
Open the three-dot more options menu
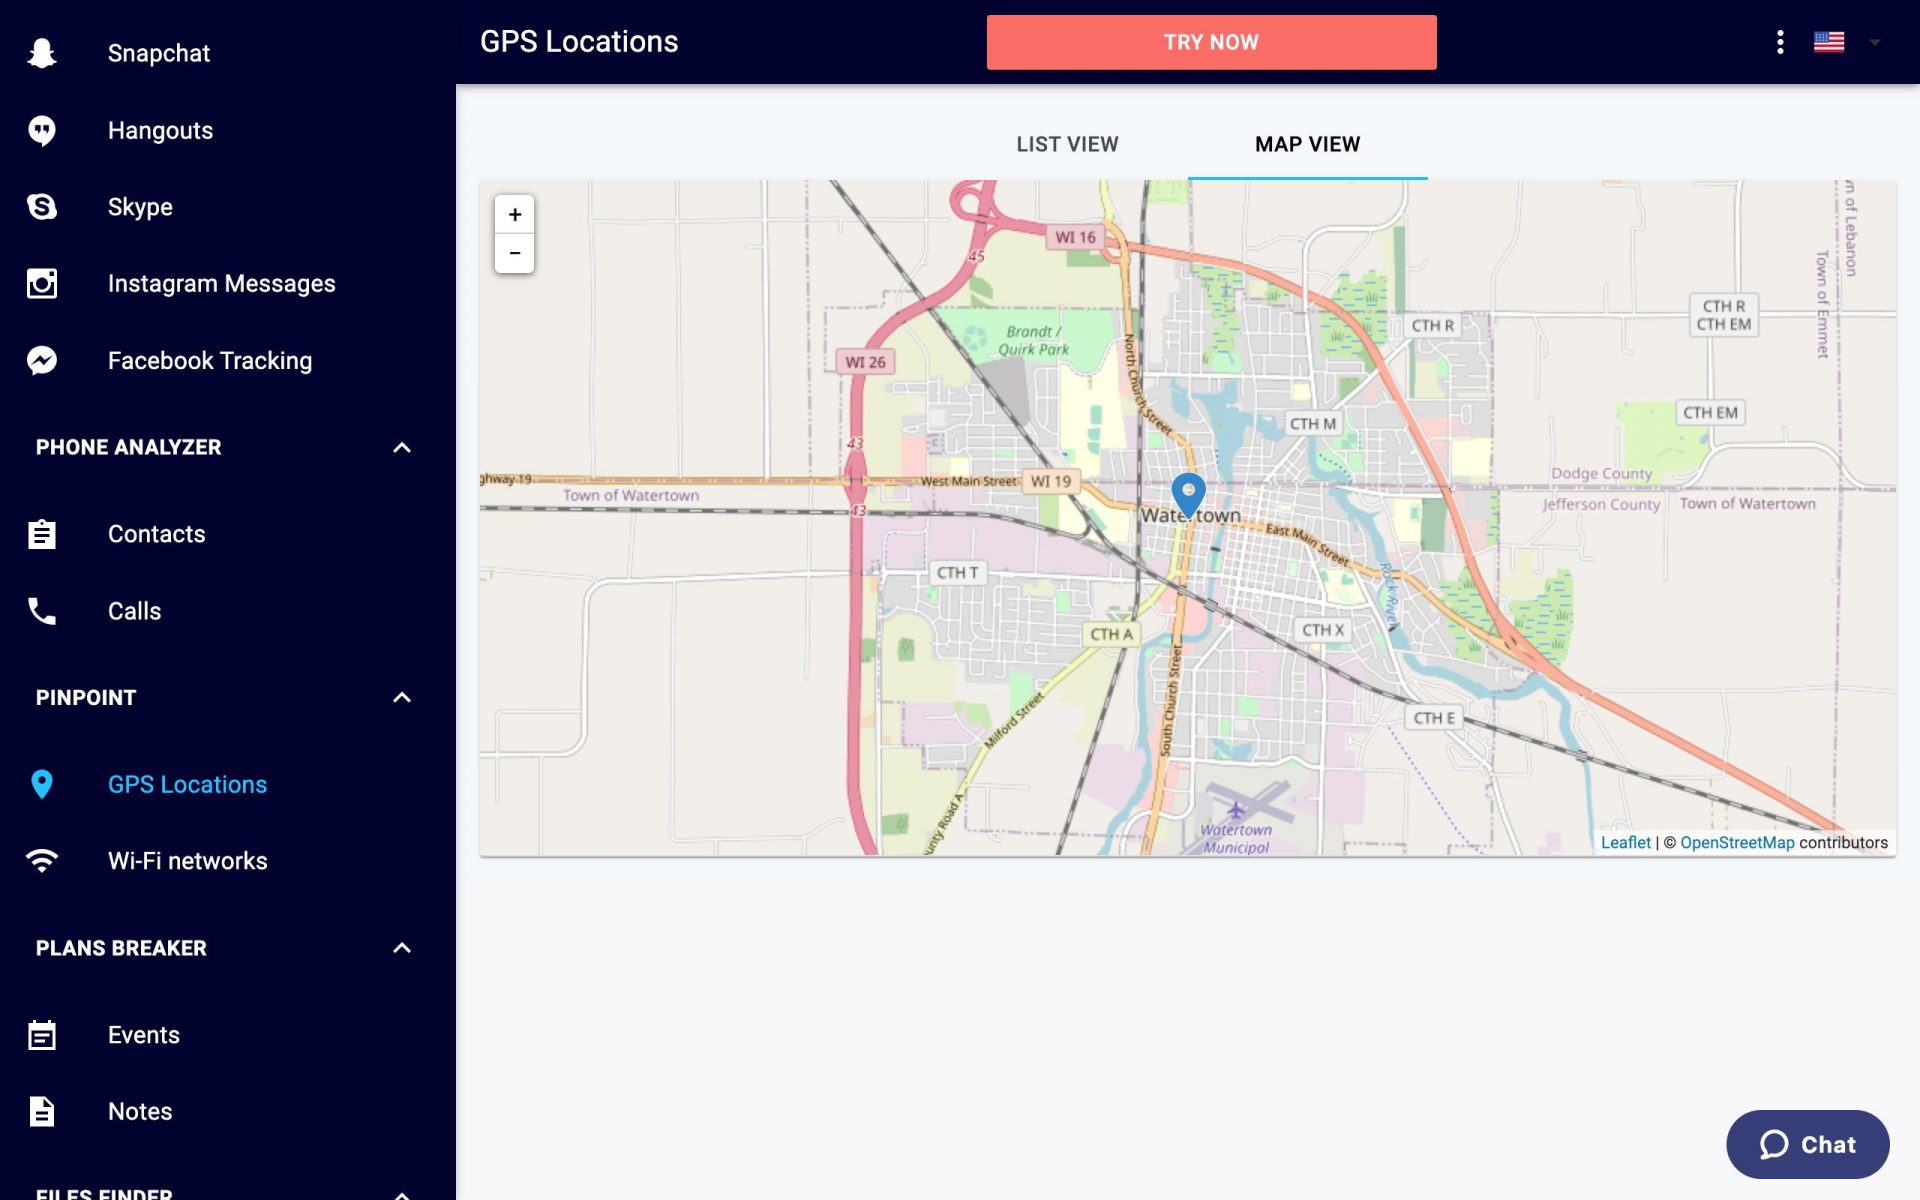coord(1780,42)
